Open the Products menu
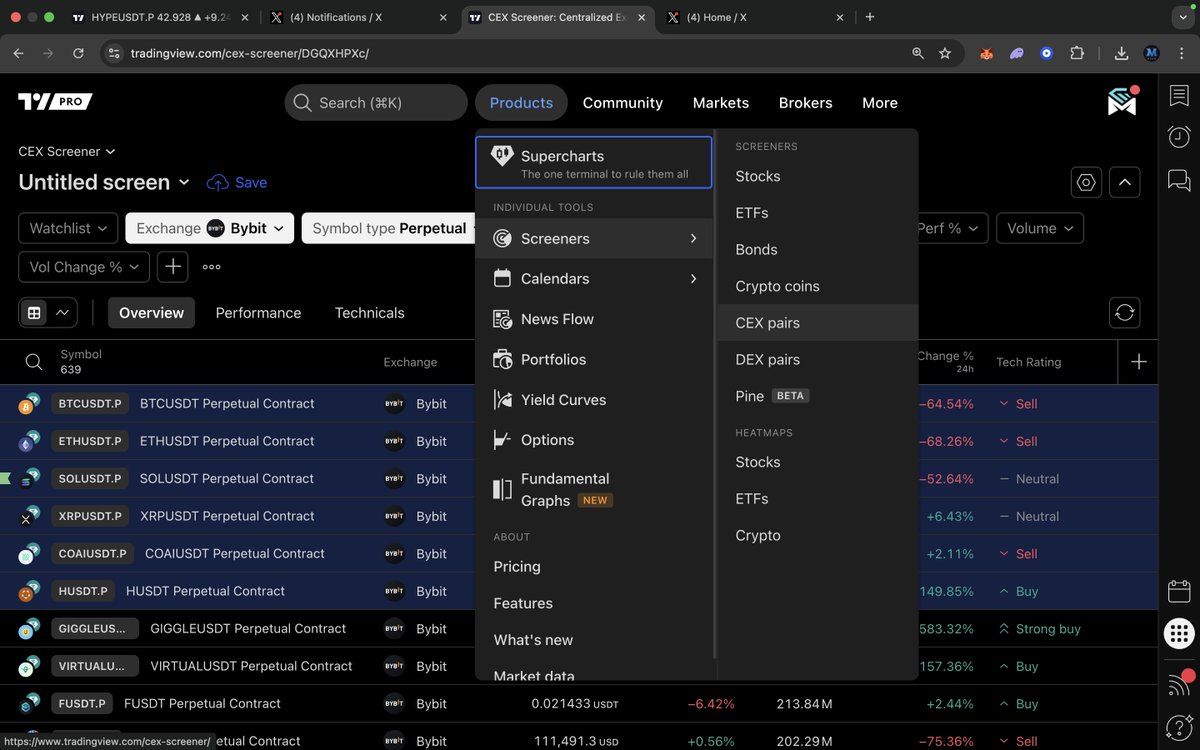 click(x=521, y=102)
